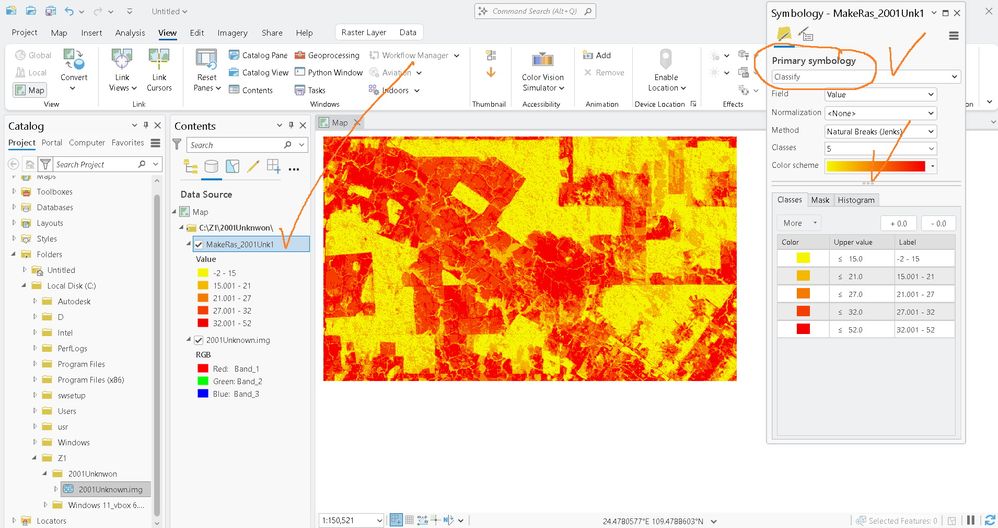Viewport: 998px width, 528px height.
Task: Select Program Files (x86) folder in Catalog
Action: [91, 380]
